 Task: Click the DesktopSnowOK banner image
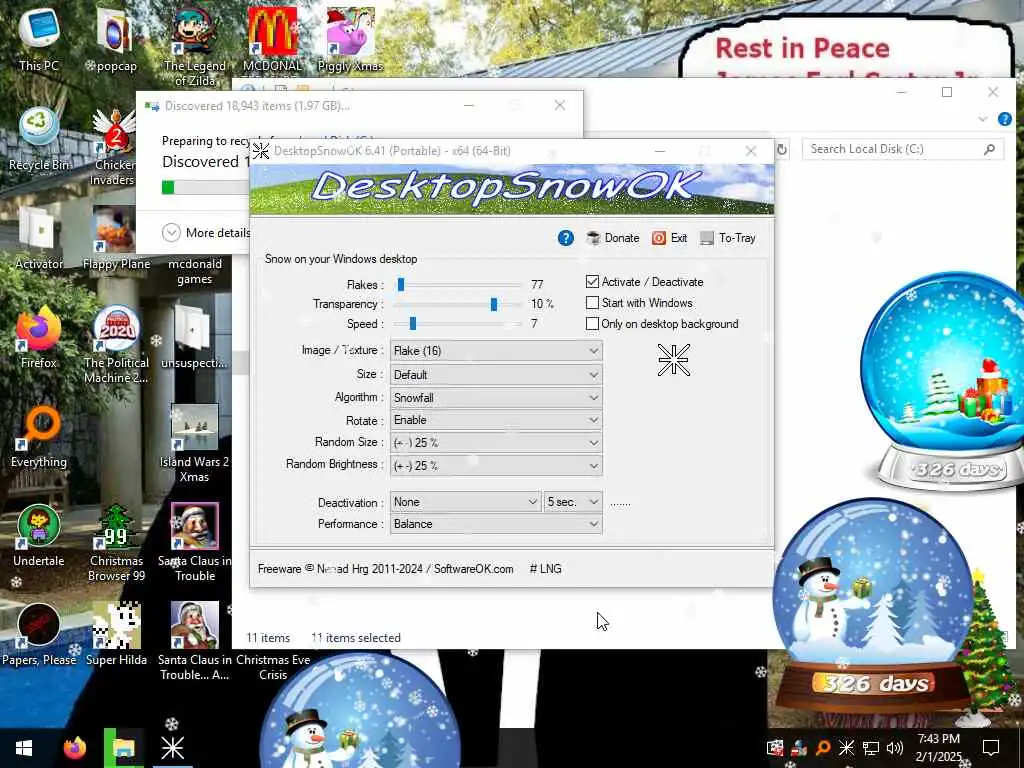coord(512,189)
